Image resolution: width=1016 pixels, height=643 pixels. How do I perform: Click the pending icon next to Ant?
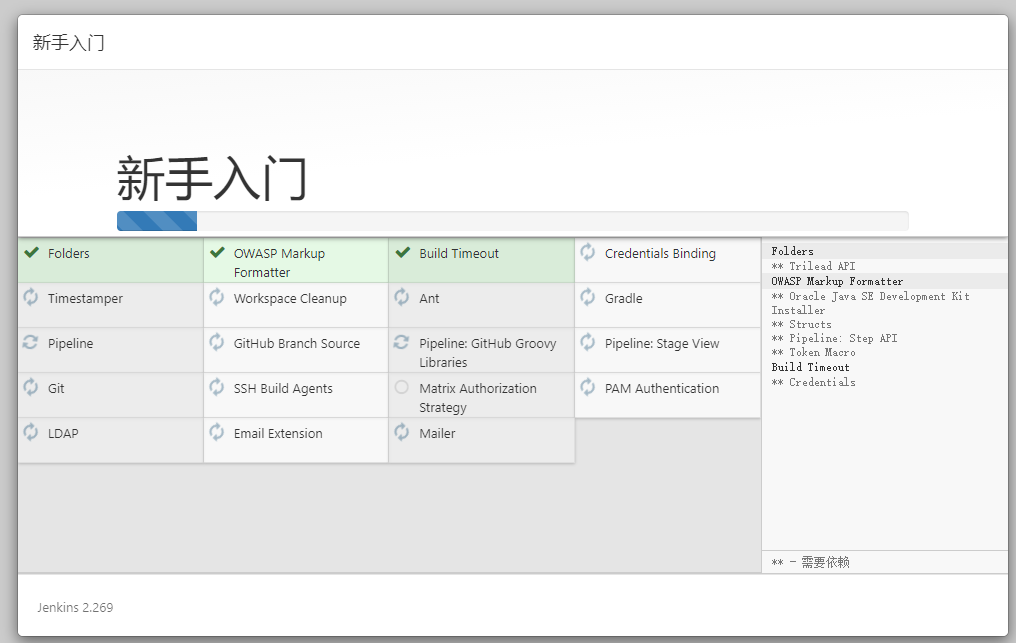(x=402, y=297)
